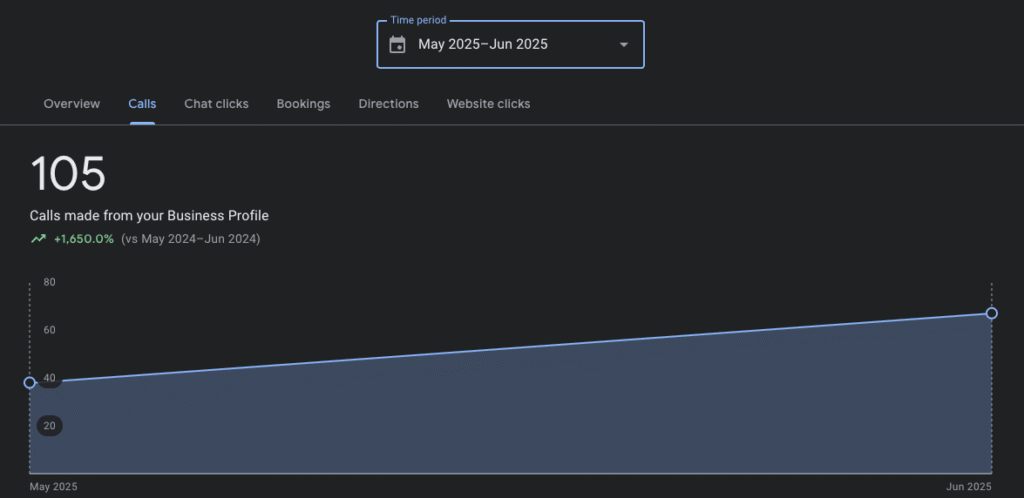
Task: Click the May 2025 data point circle
Action: [x=30, y=382]
